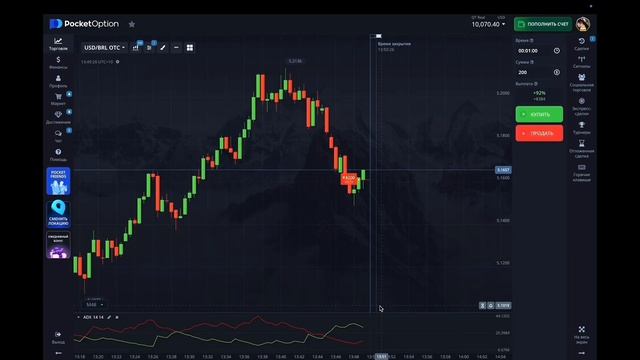Screen dimensions: 640x360
Task: Click the Pocket Friends banner
Action: point(58,181)
